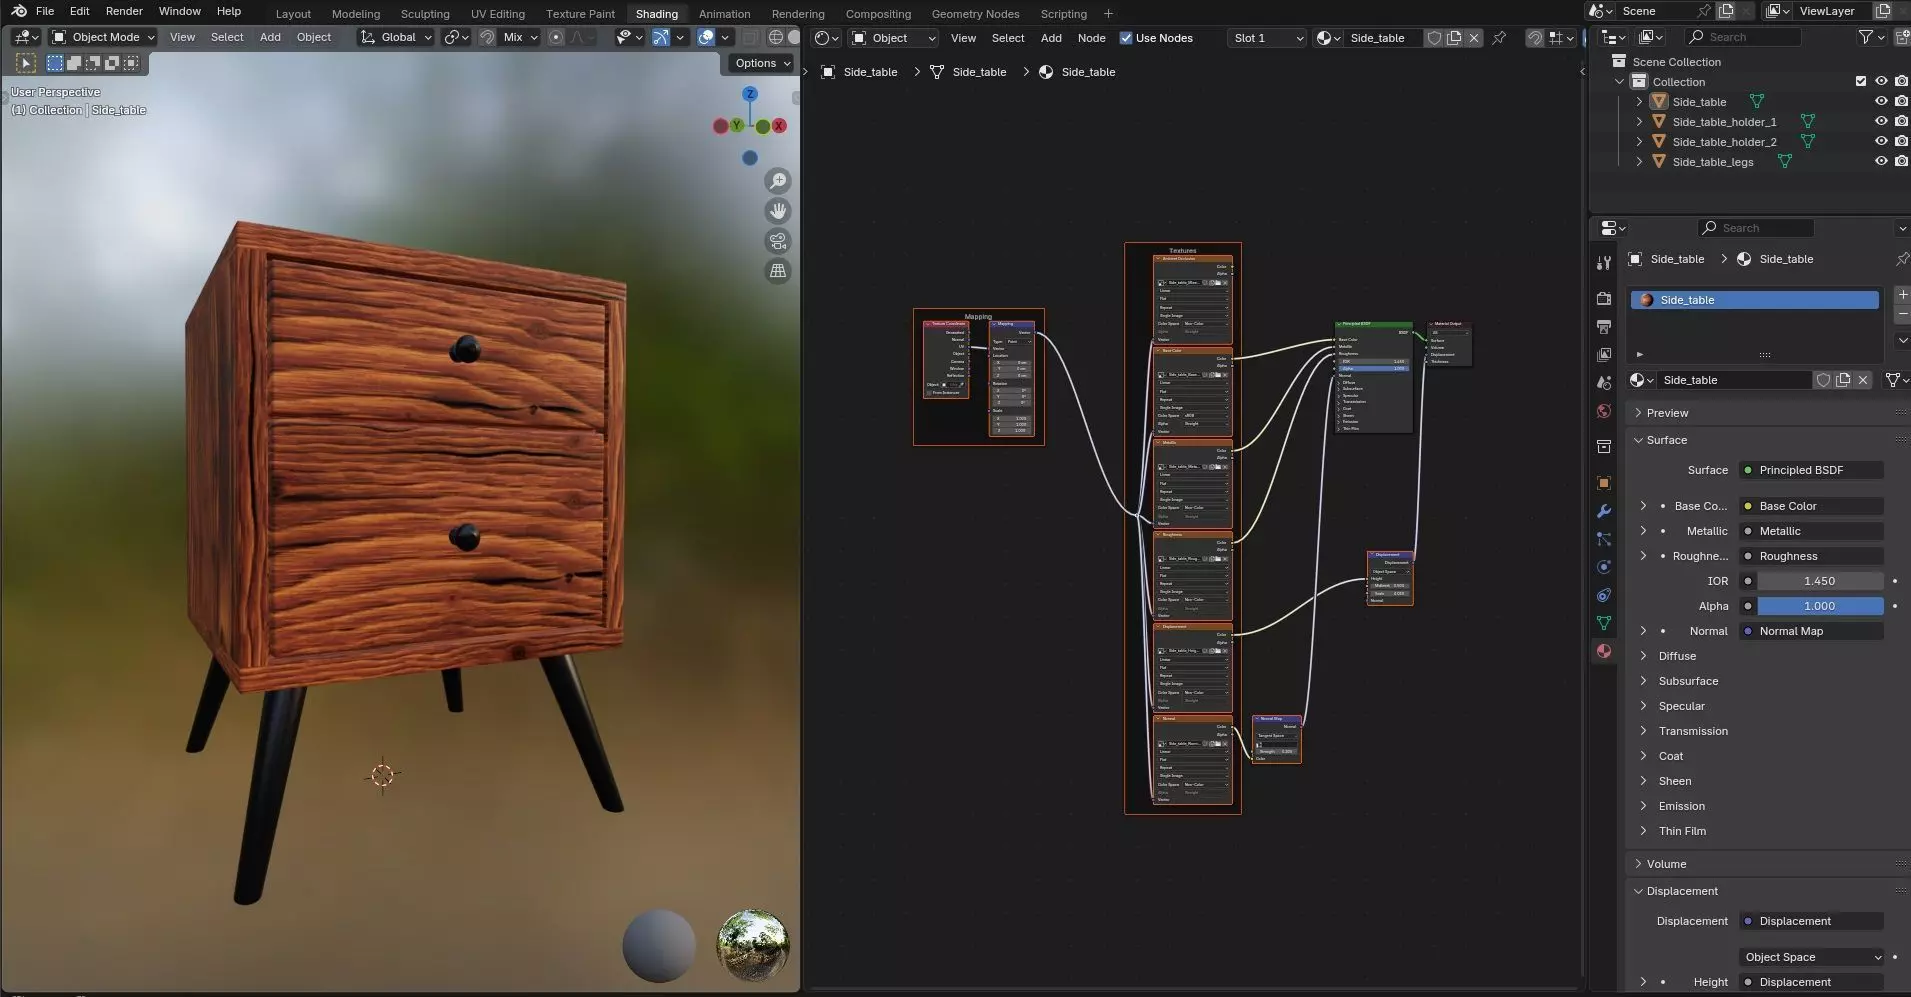Open the Render menu
1911x997 pixels.
click(x=124, y=11)
